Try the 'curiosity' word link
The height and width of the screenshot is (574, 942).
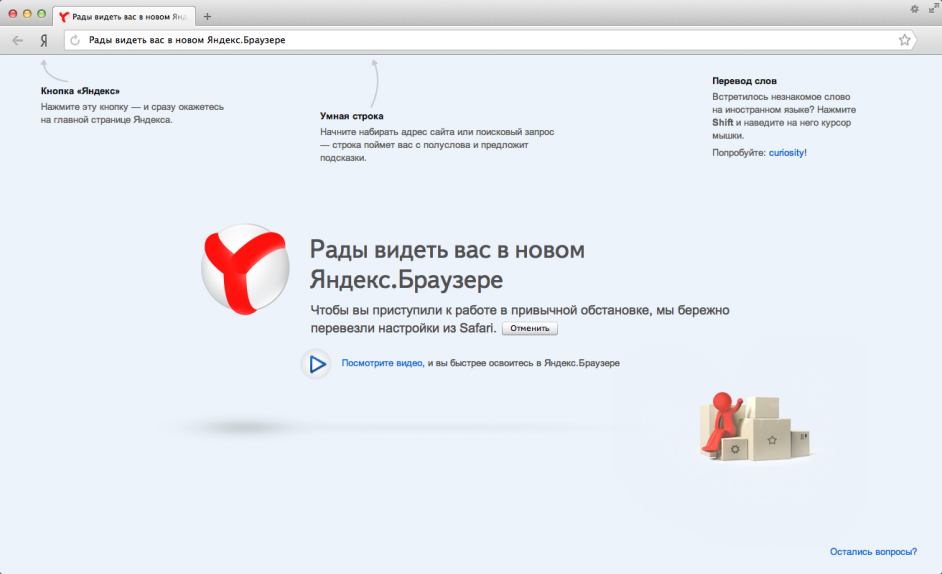click(786, 153)
